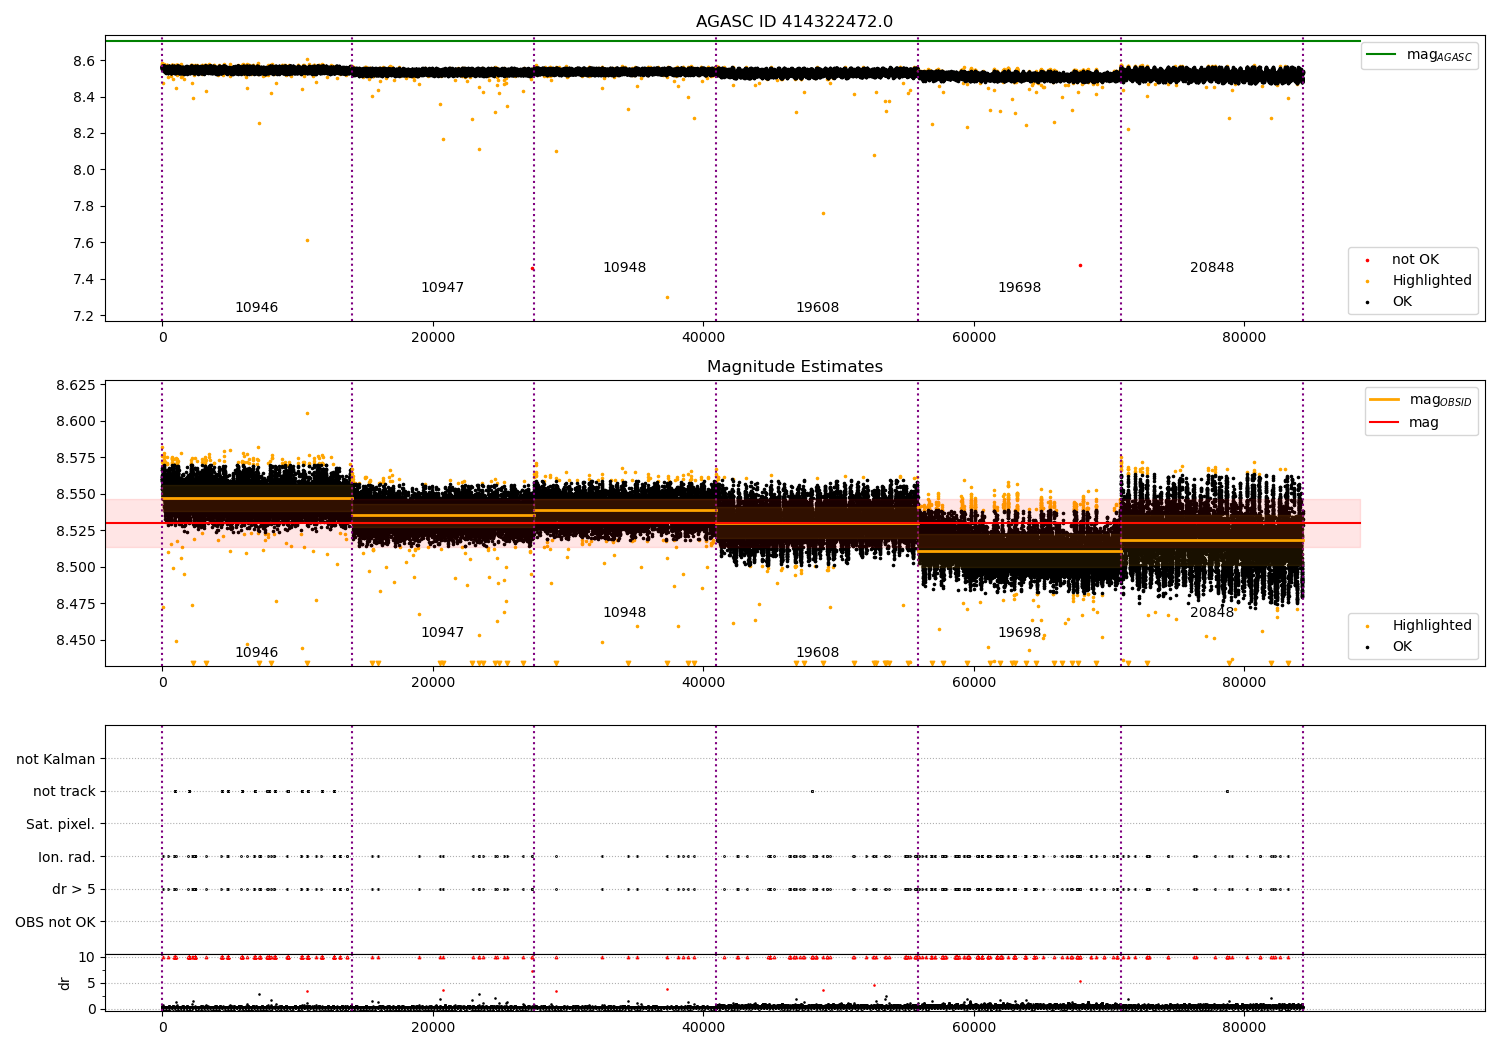The width and height of the screenshot is (1500, 1050).
Task: Click the 'not track' axis label
Action: tap(64, 791)
